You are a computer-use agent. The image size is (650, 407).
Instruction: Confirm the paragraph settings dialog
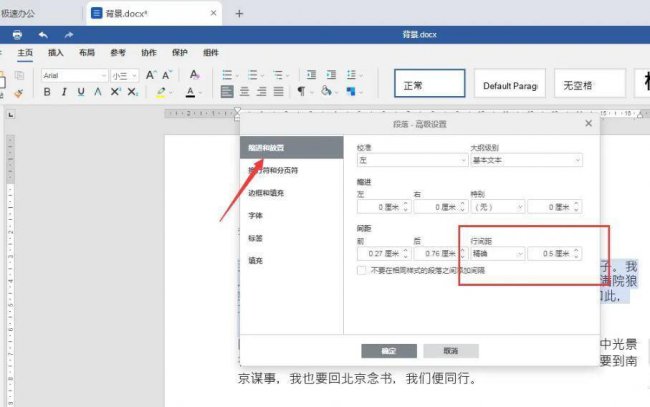pos(389,351)
